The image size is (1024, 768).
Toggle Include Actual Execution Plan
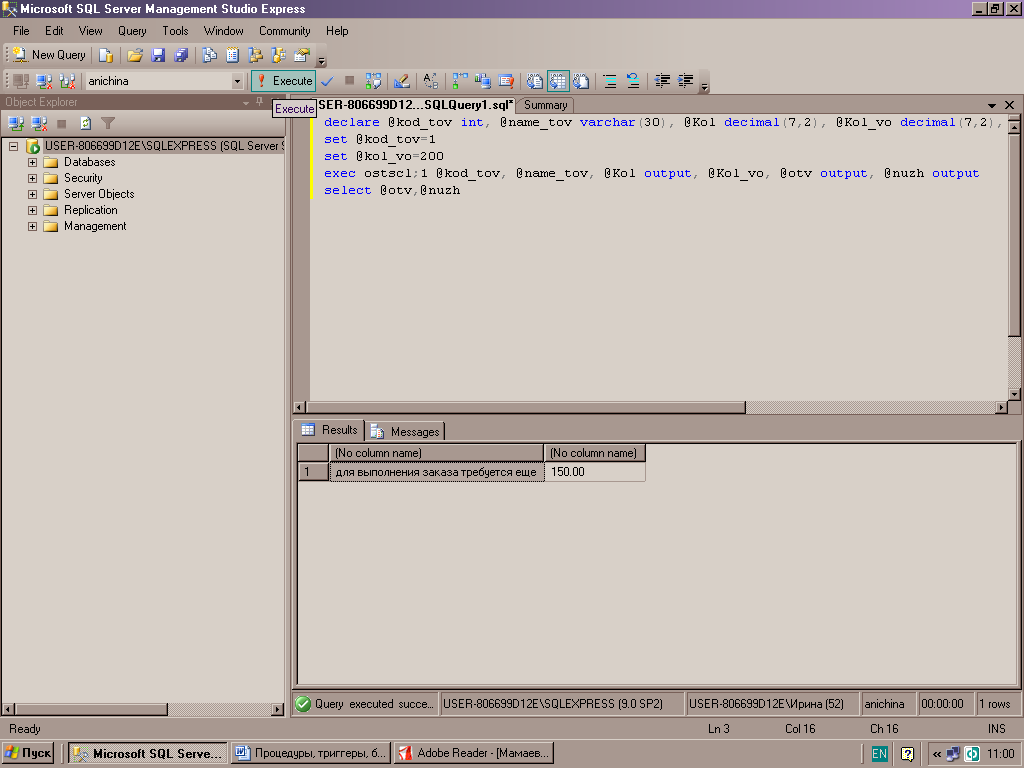(460, 81)
